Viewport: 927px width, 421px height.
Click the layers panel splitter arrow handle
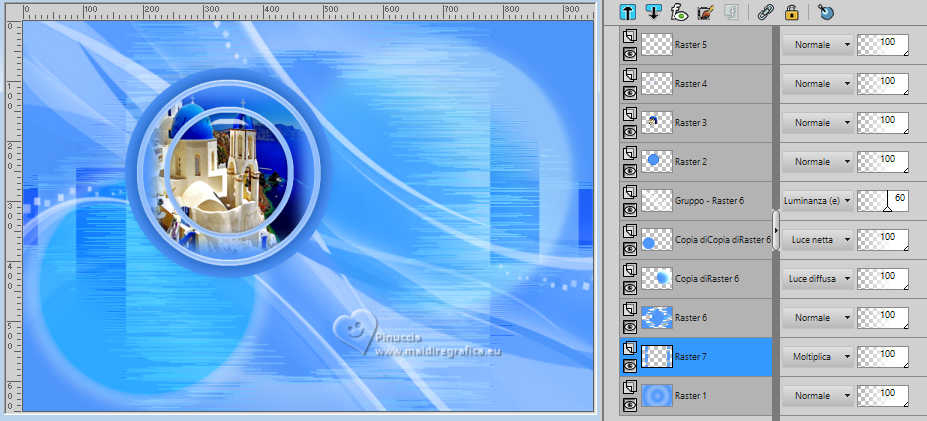click(776, 229)
